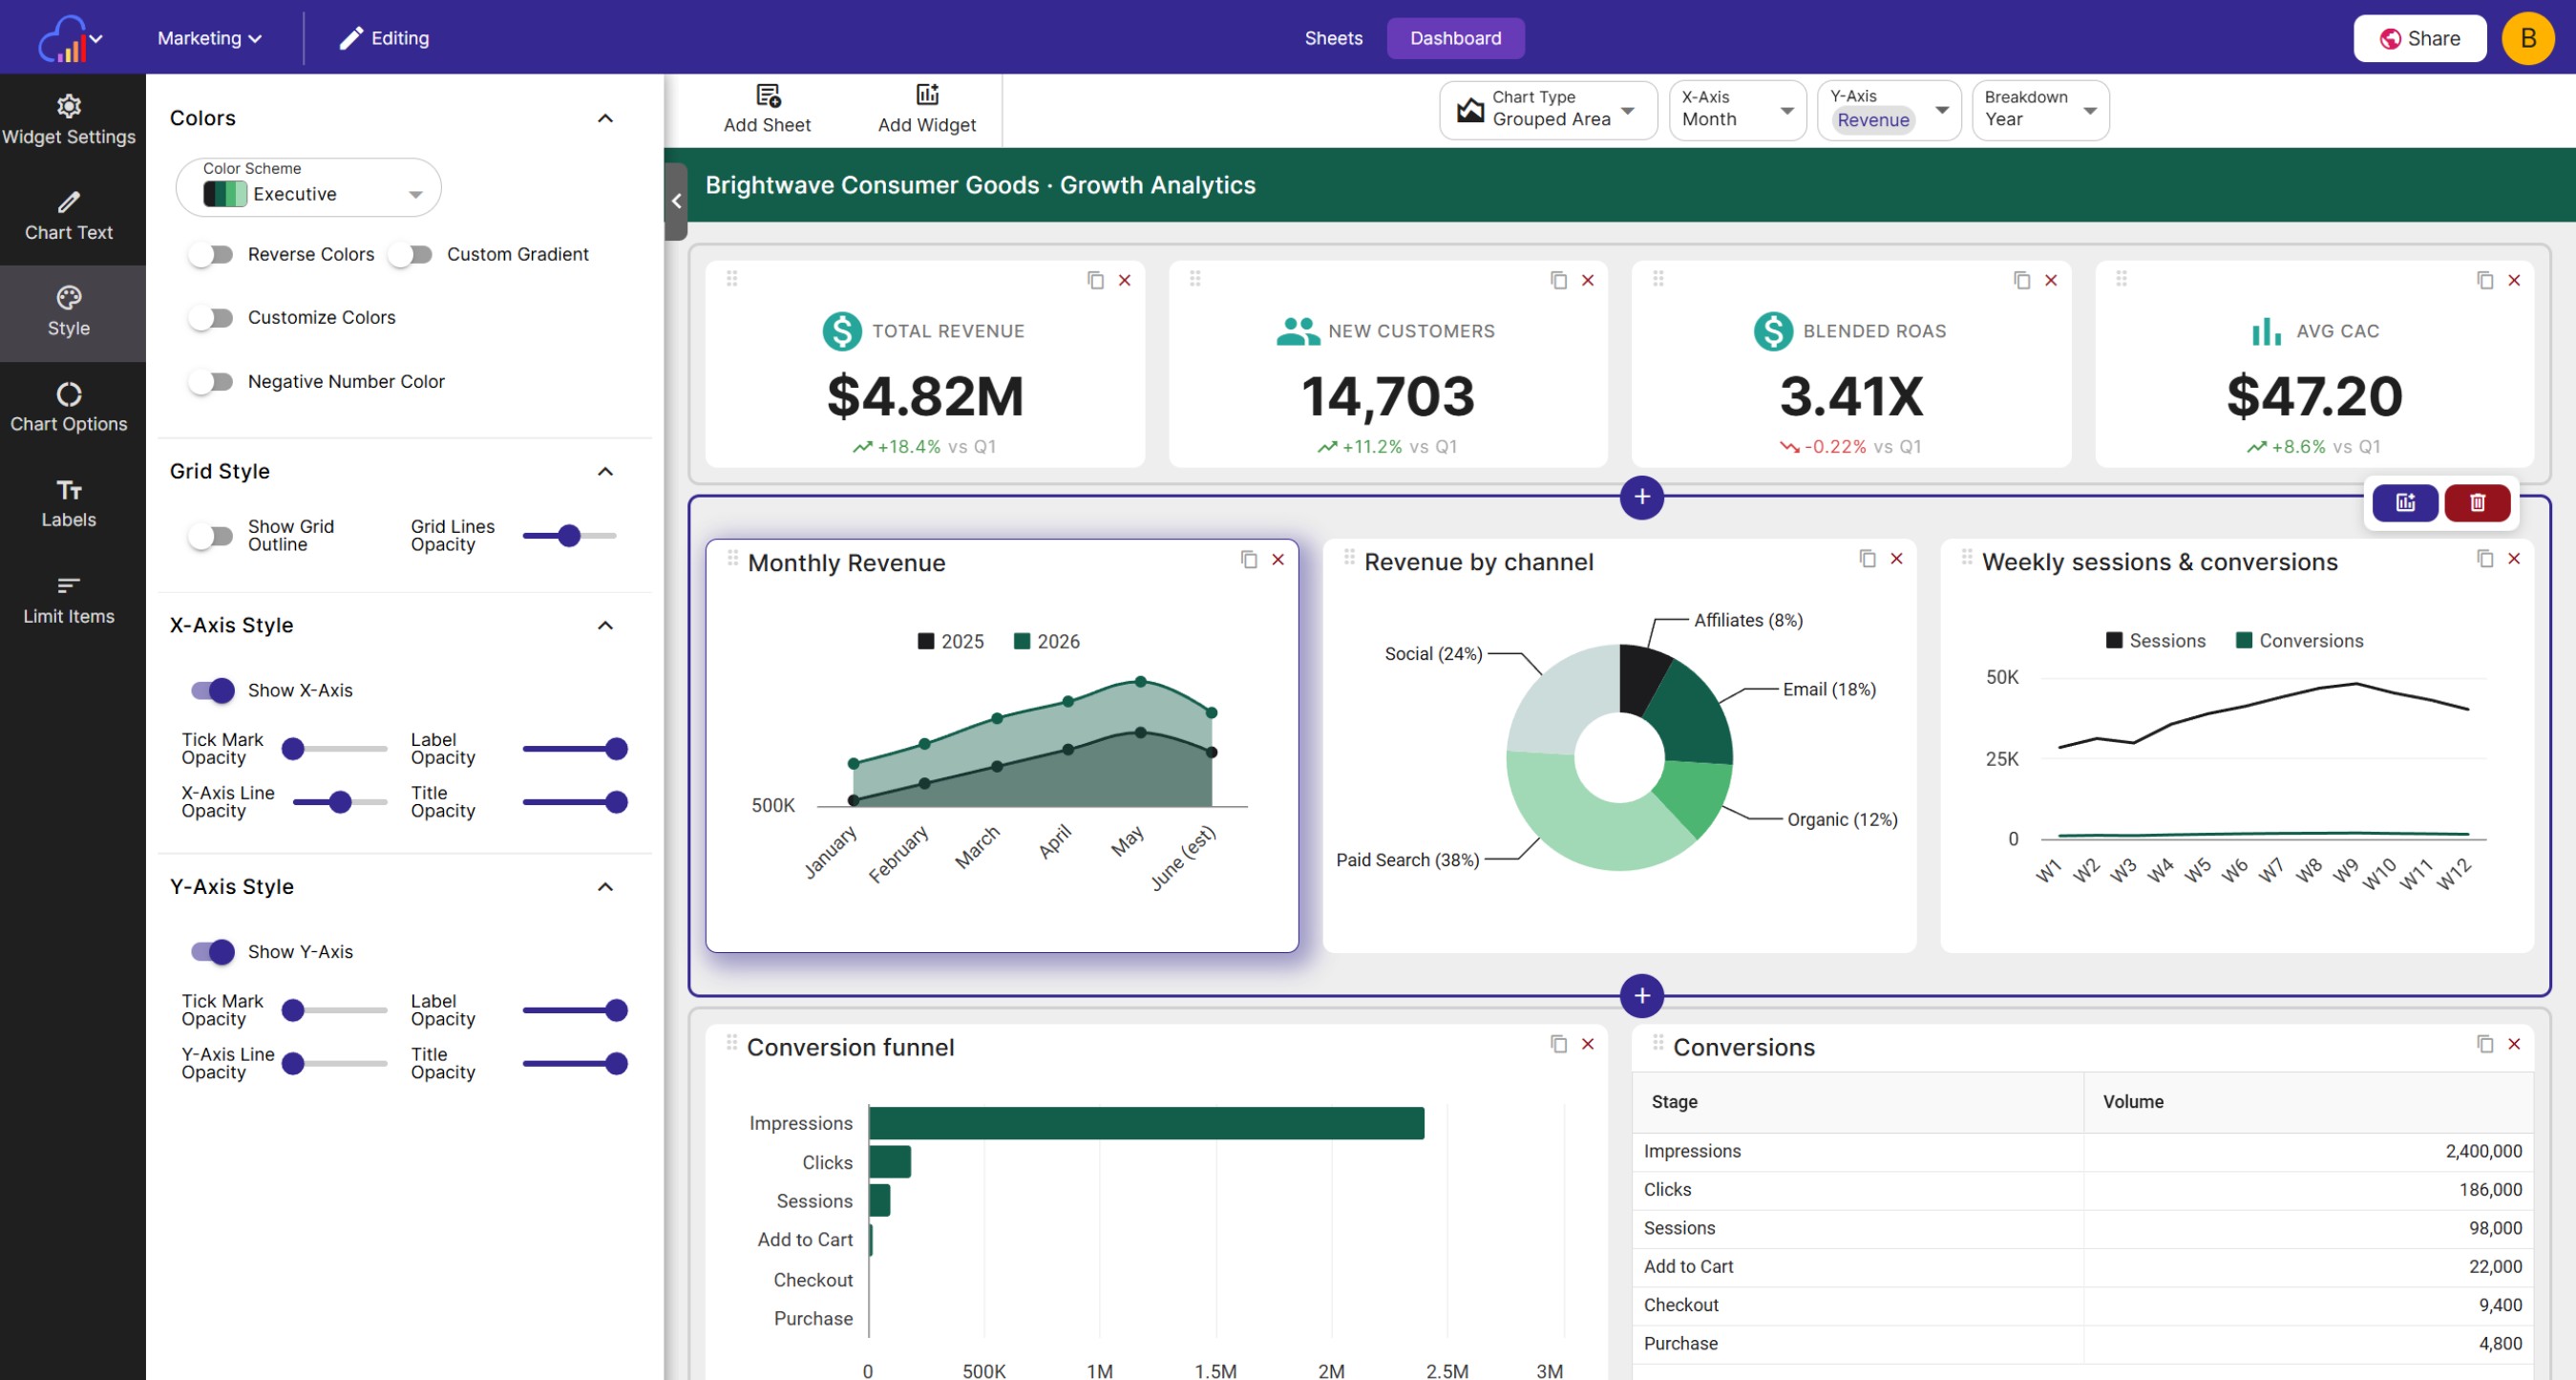Duplicate the Total Revenue widget
The image size is (2576, 1380).
(1095, 280)
